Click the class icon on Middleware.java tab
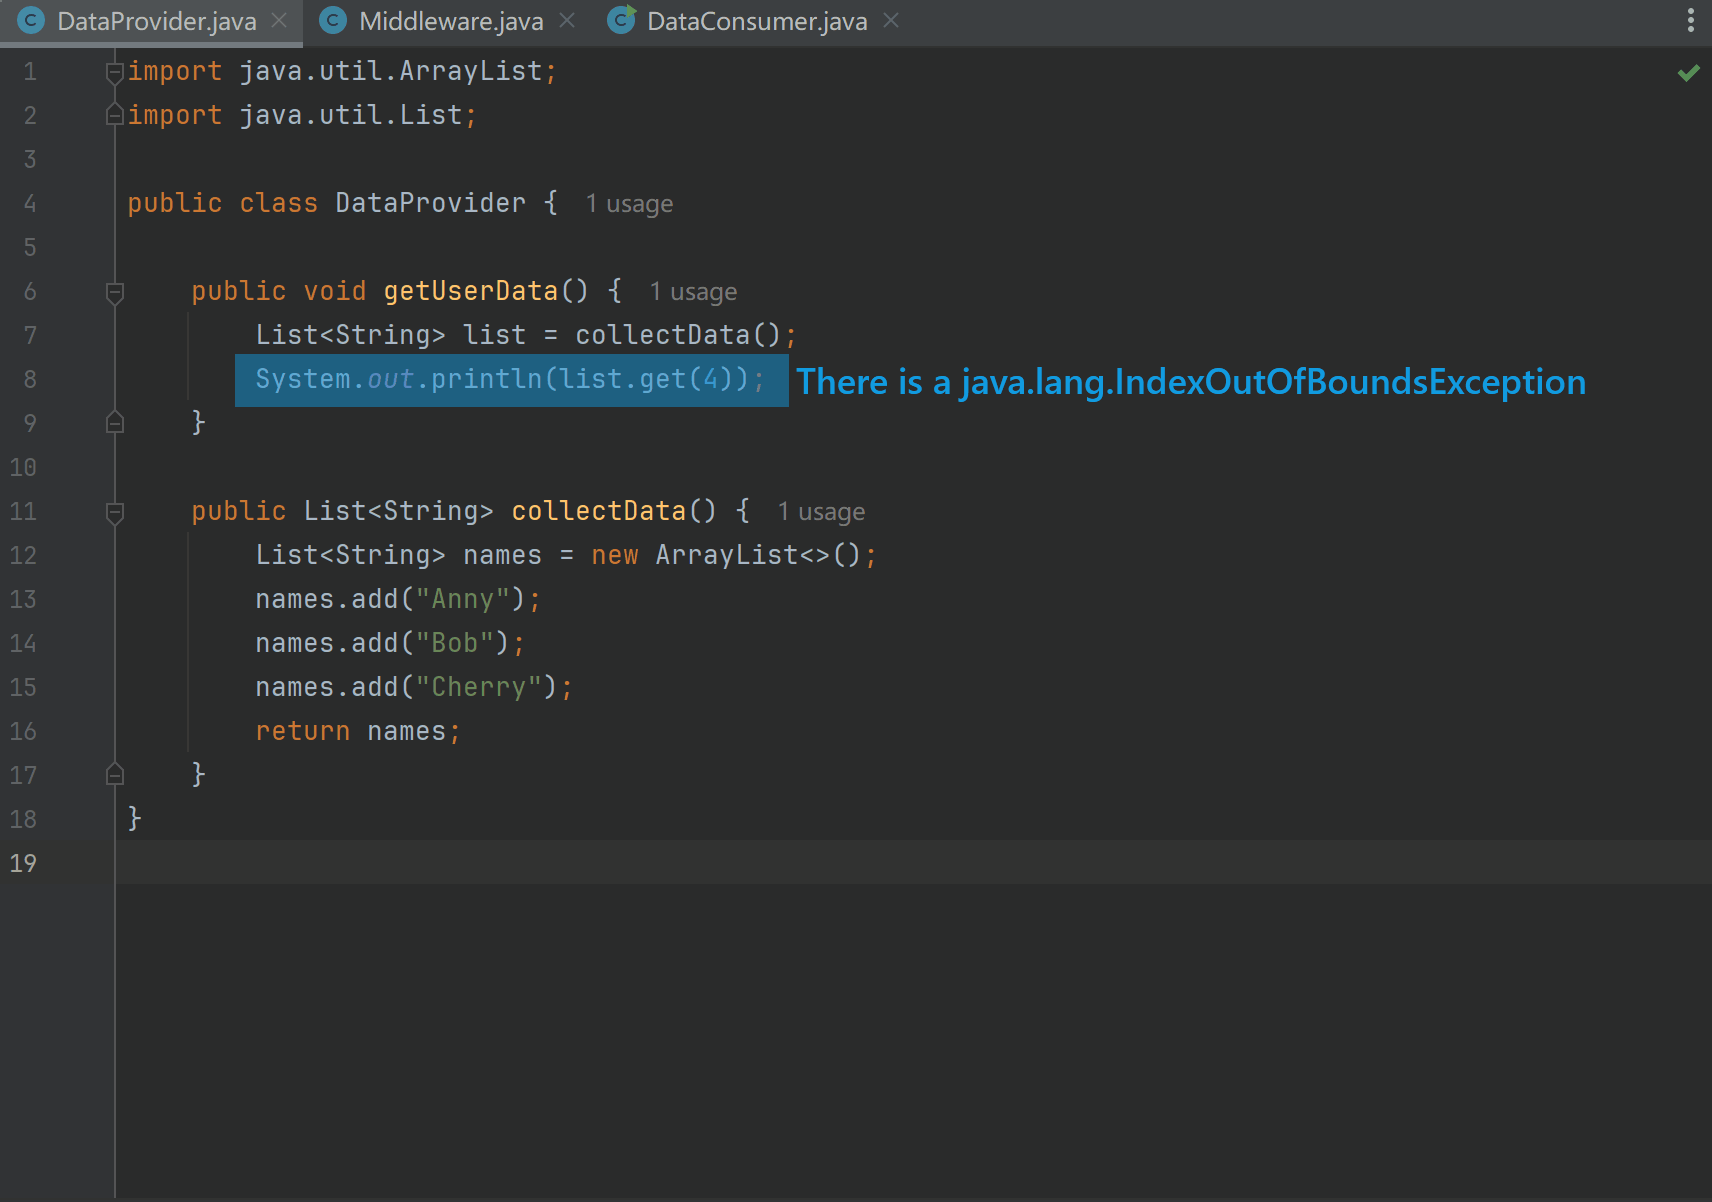Image resolution: width=1712 pixels, height=1202 pixels. tap(332, 20)
